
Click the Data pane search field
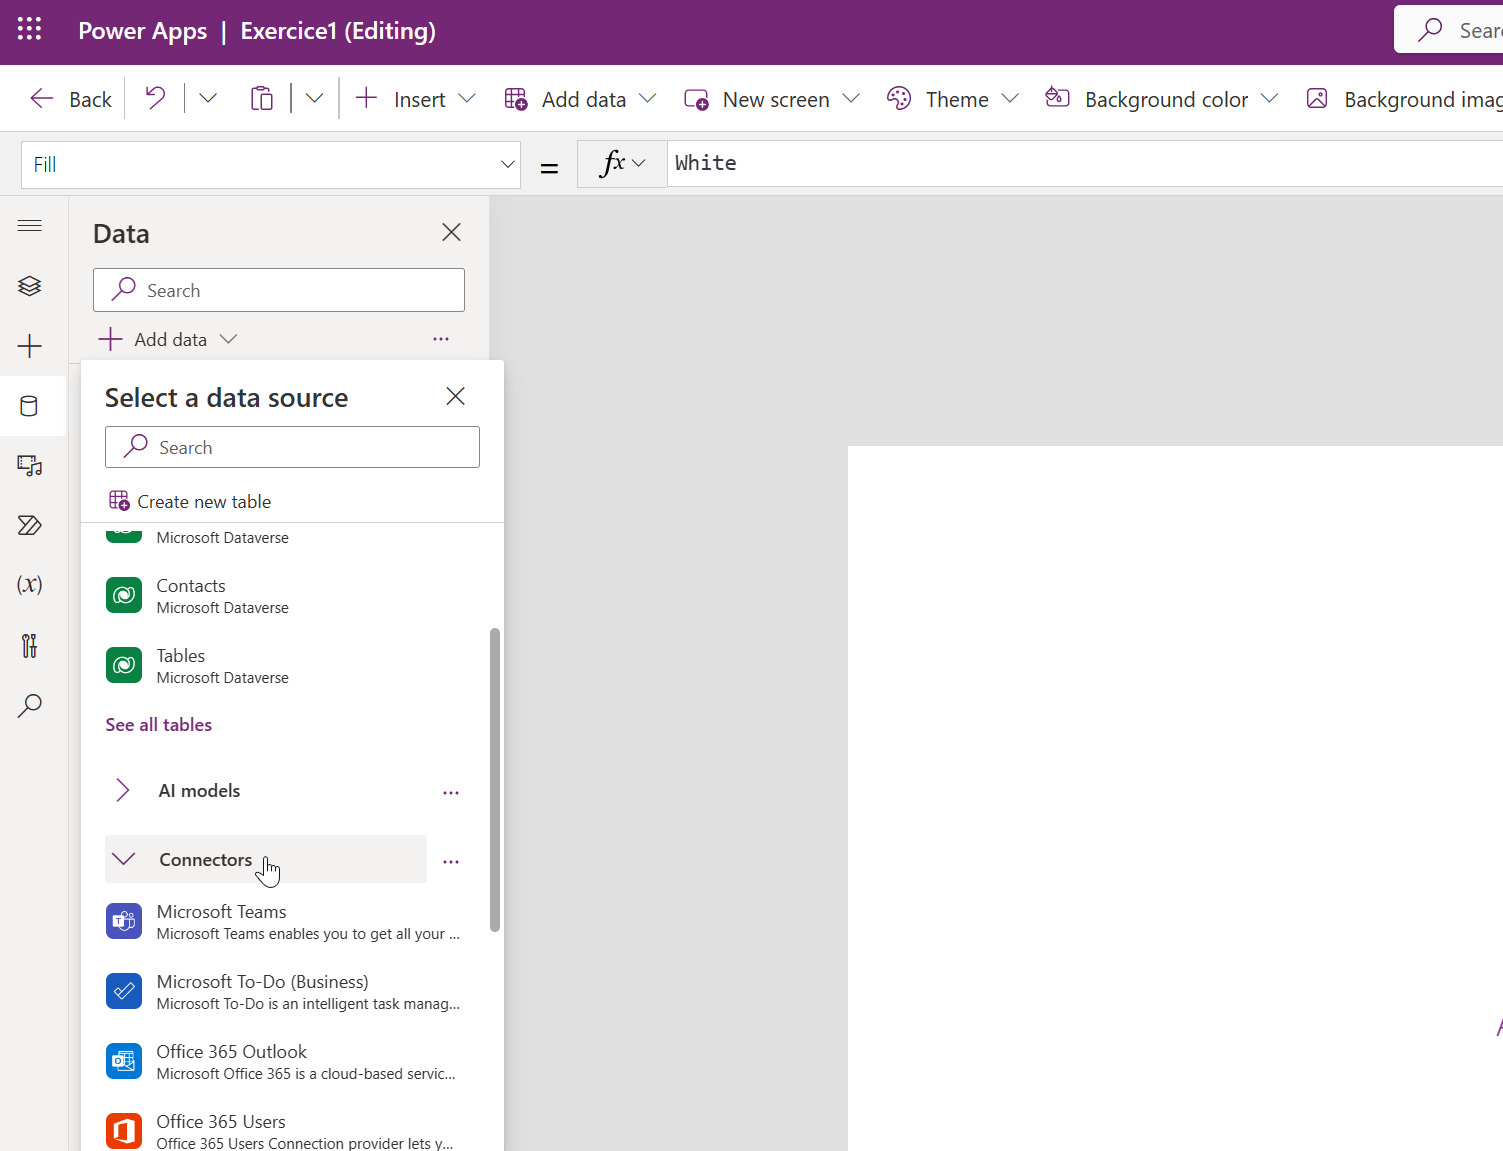coord(279,290)
